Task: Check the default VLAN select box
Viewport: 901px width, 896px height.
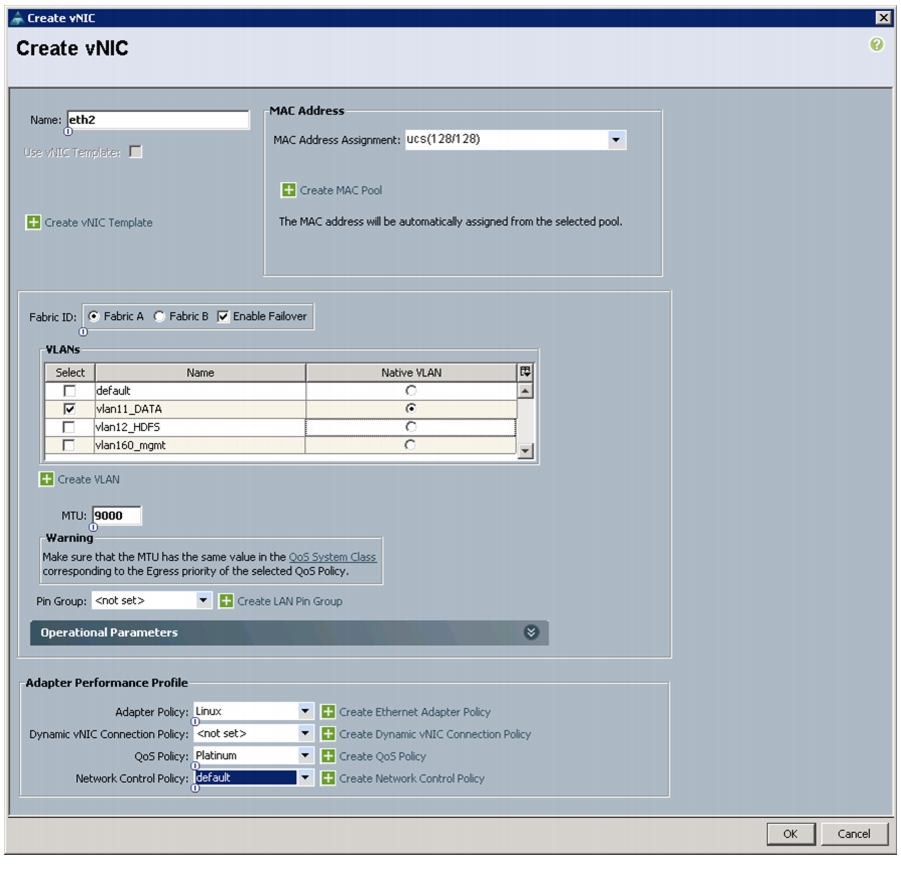Action: 70,391
